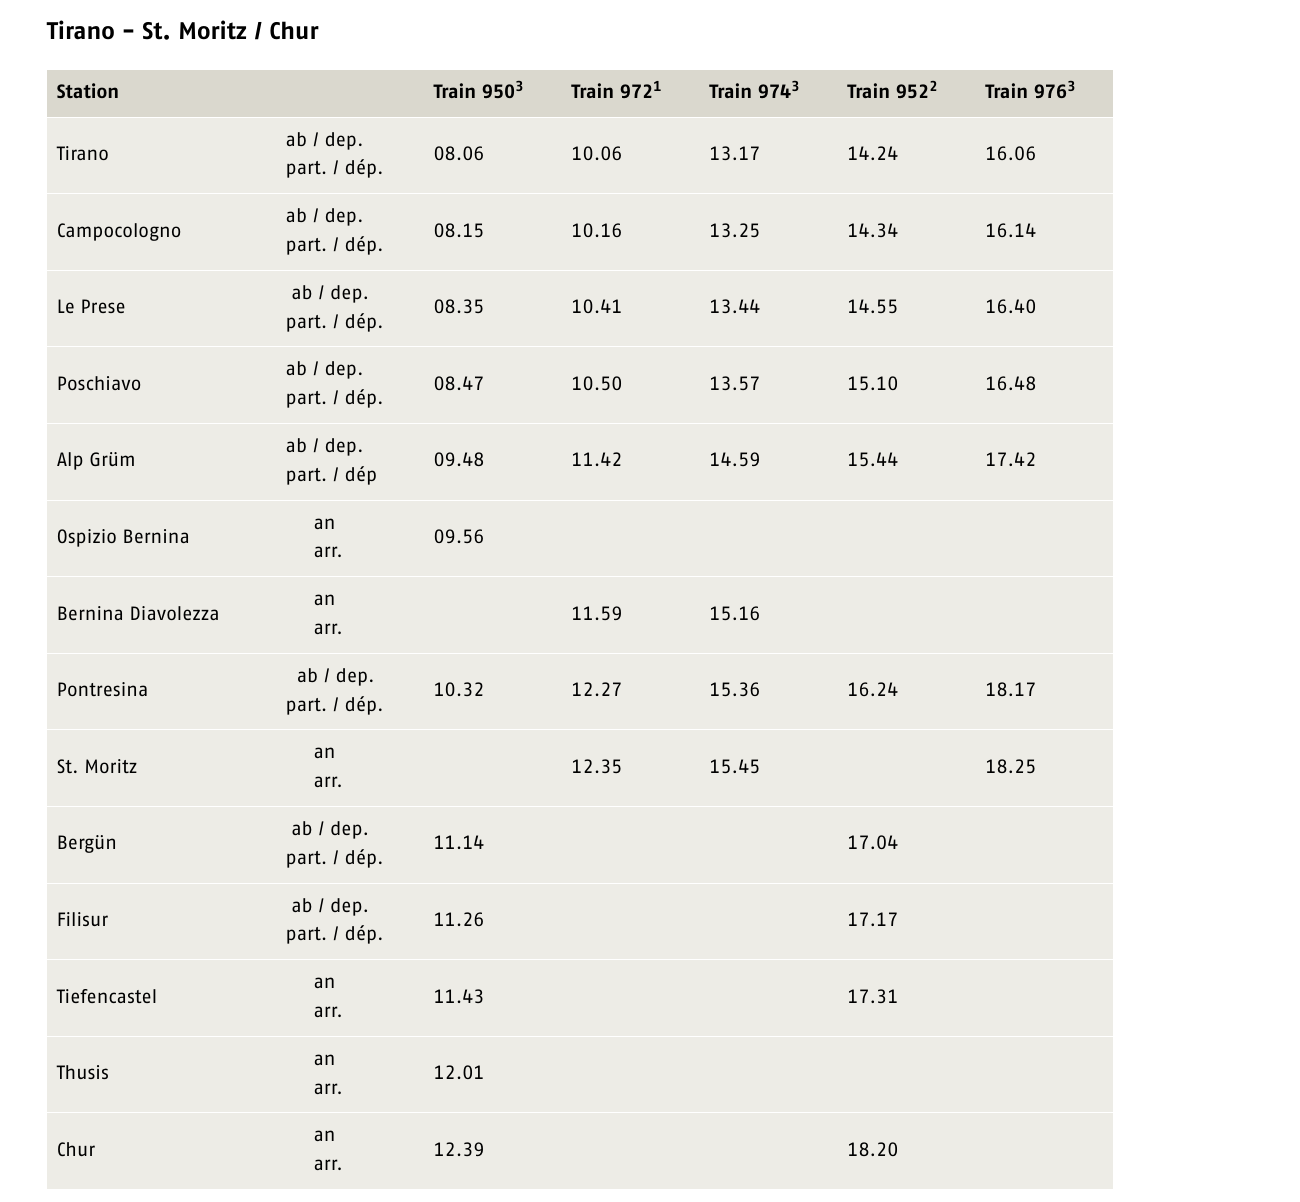Screen dimensions: 1300x1202
Task: Click the Poschiavo 15.10 departure time
Action: tap(873, 384)
